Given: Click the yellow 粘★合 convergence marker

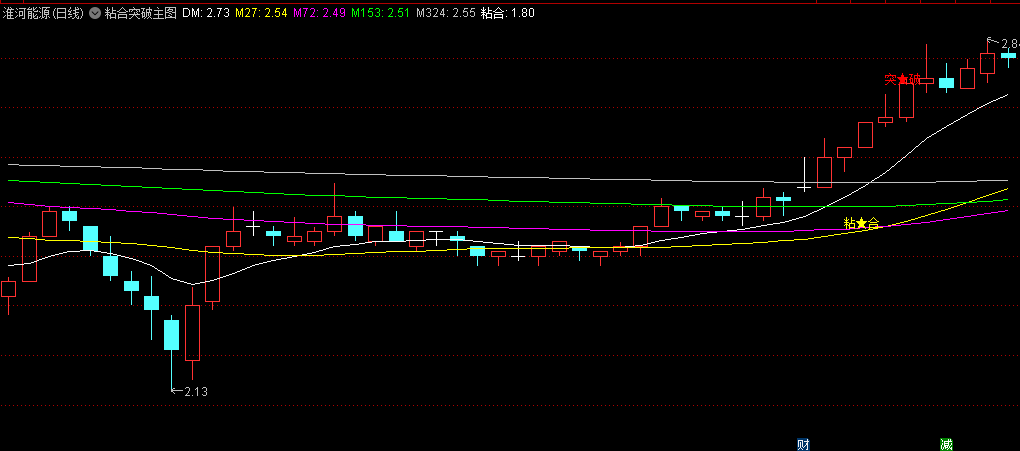Looking at the screenshot, I should point(861,224).
